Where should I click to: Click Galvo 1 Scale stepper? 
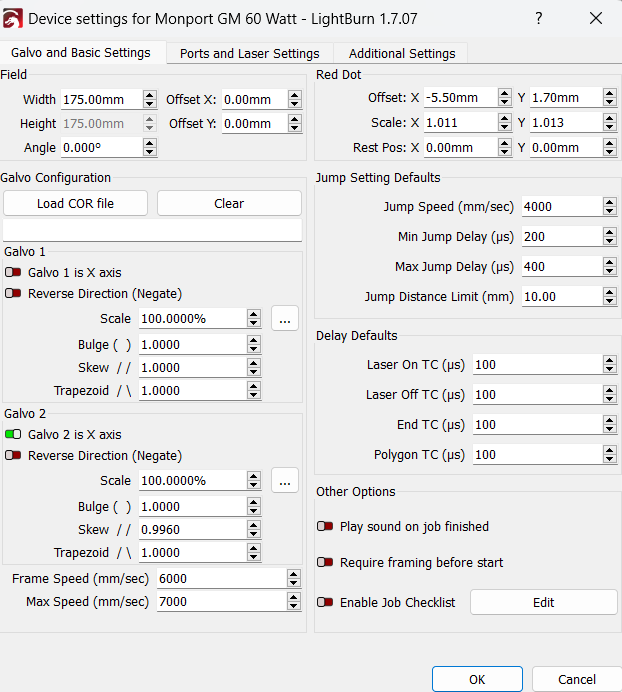click(254, 318)
